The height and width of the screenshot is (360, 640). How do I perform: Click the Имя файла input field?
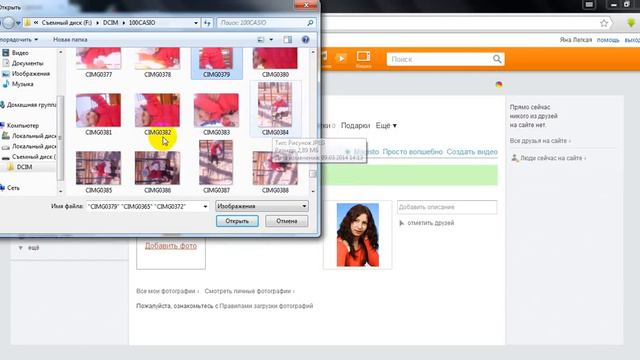pyautogui.click(x=144, y=207)
